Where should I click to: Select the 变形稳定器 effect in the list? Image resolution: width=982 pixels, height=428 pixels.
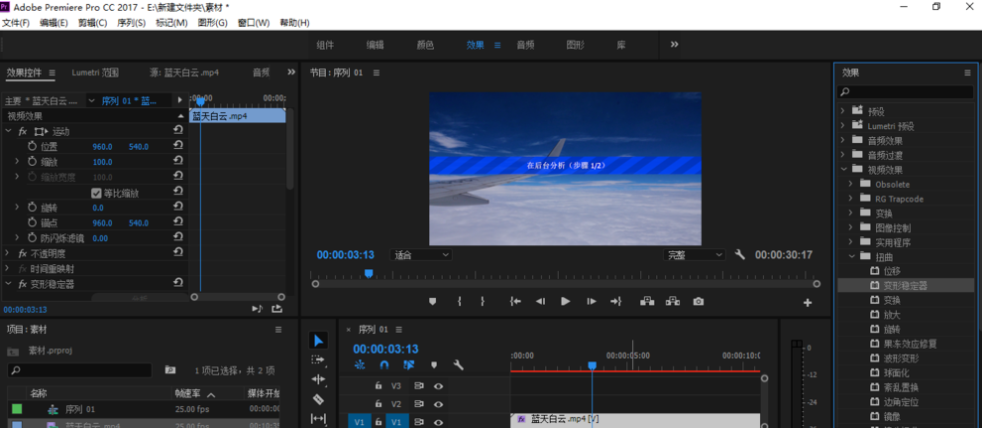pyautogui.click(x=905, y=285)
